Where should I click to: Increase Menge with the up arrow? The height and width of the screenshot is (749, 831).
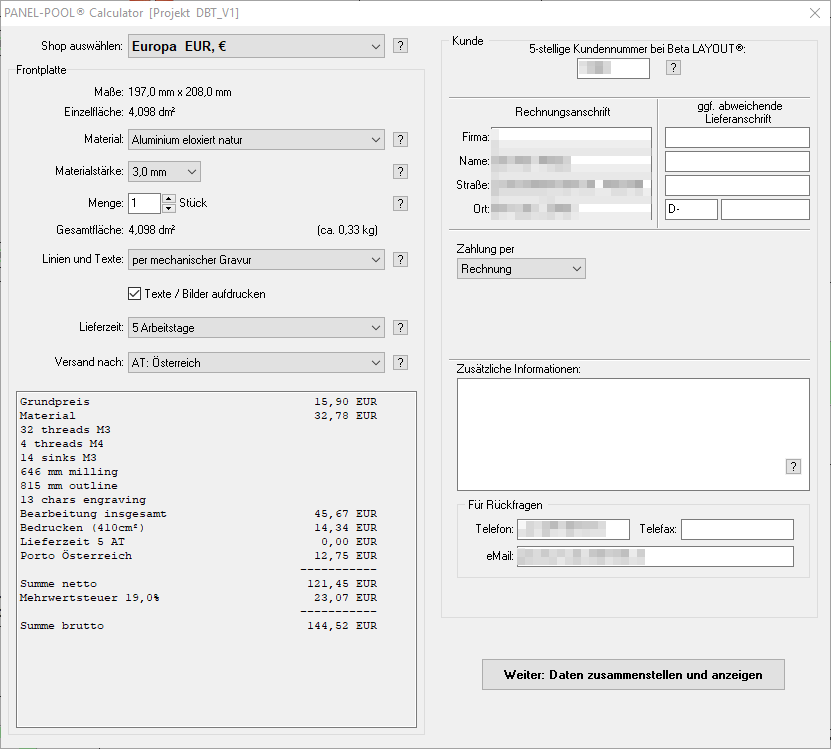169,198
